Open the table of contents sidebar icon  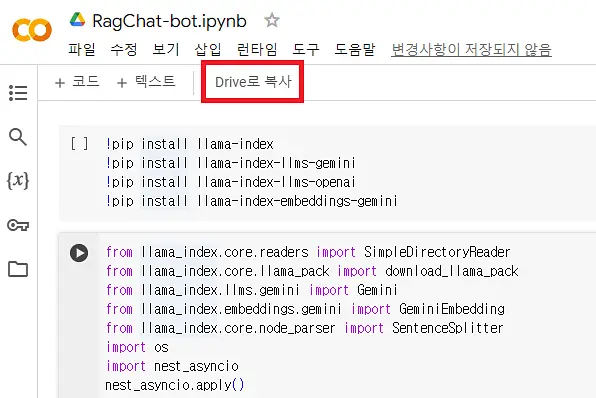tap(18, 93)
